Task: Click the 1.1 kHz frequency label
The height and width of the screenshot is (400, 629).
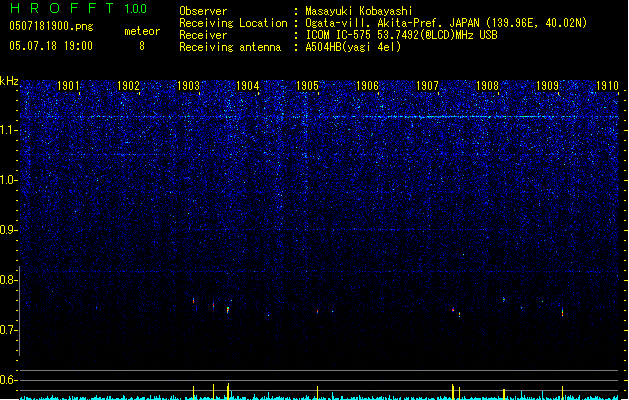Action: click(x=8, y=130)
